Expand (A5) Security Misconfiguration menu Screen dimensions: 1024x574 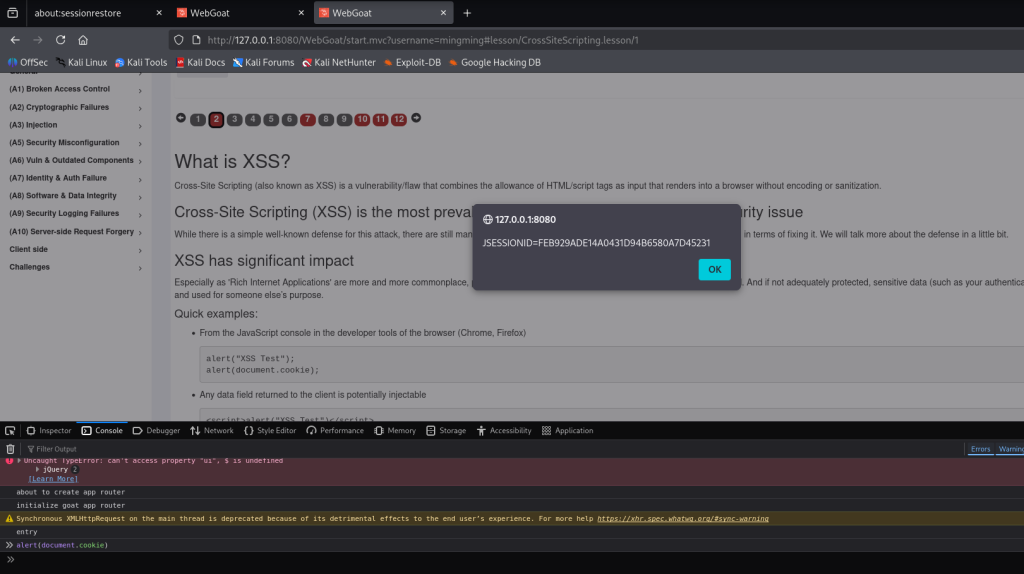point(76,143)
